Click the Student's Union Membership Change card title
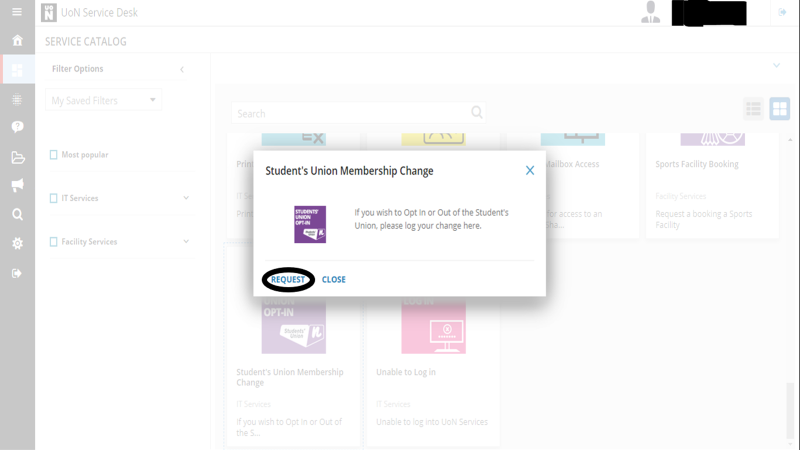The height and width of the screenshot is (450, 800). click(x=290, y=377)
